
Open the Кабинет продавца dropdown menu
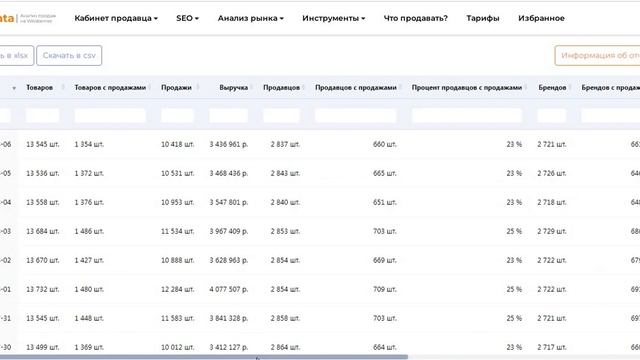[116, 18]
